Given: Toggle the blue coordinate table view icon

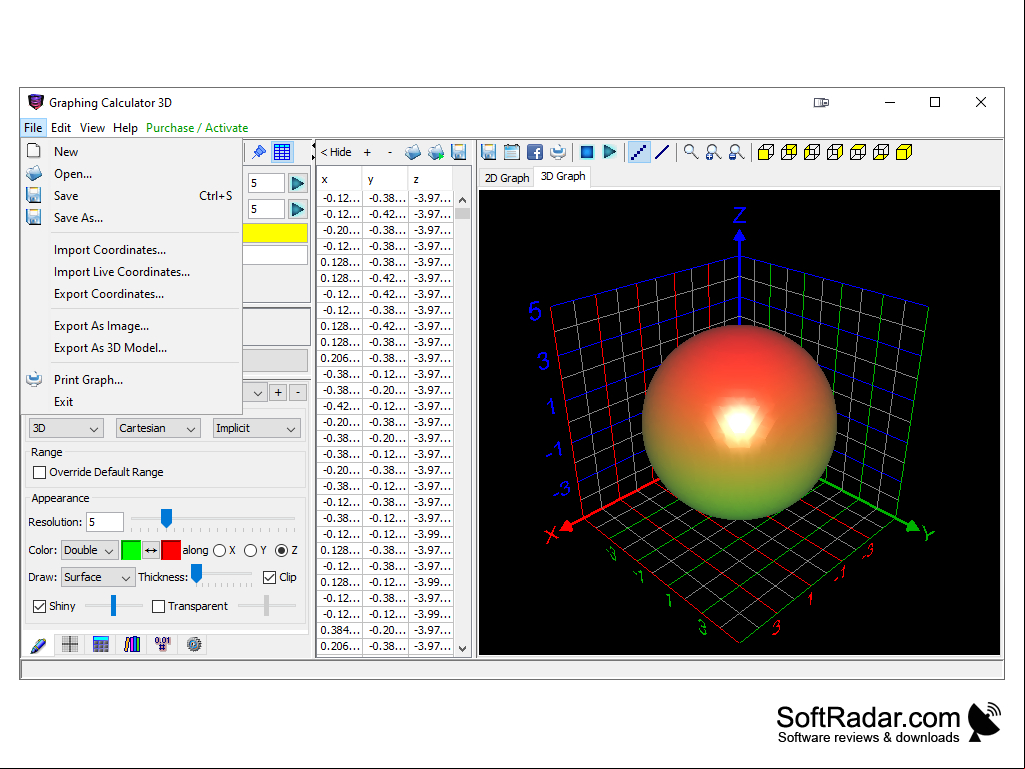Looking at the screenshot, I should (x=282, y=152).
